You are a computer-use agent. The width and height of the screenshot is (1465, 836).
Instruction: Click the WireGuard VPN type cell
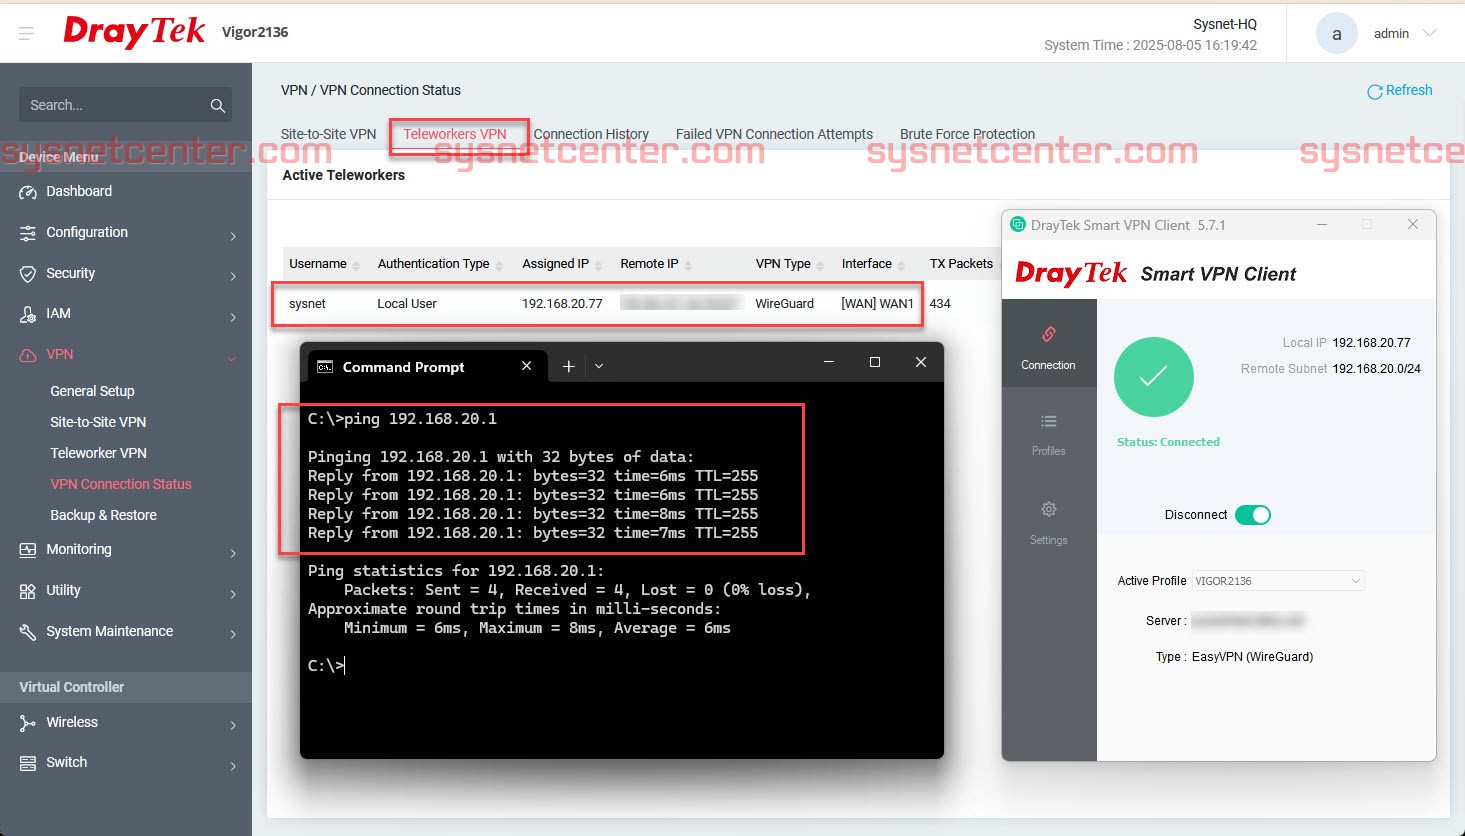pos(784,304)
